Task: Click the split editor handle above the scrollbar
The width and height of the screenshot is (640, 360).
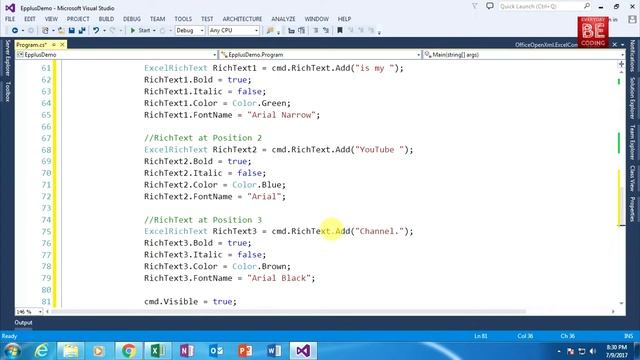Action: point(621,64)
